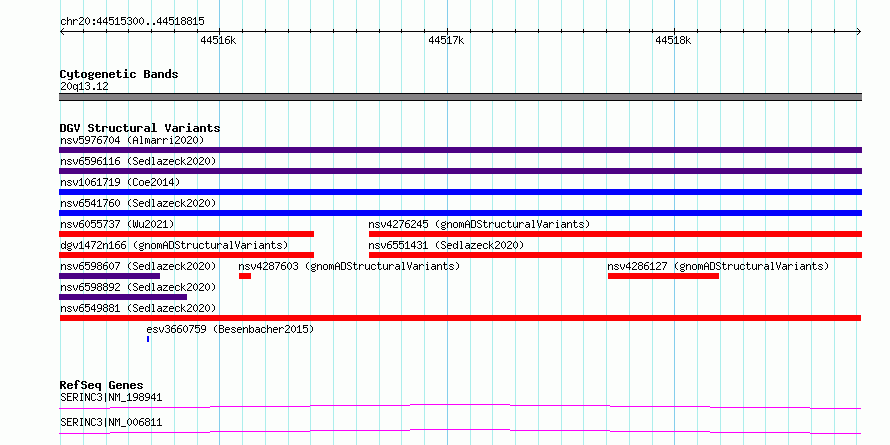Viewport: 890px width, 445px height.
Task: Open the RefSeq Genes track title
Action: [101, 385]
